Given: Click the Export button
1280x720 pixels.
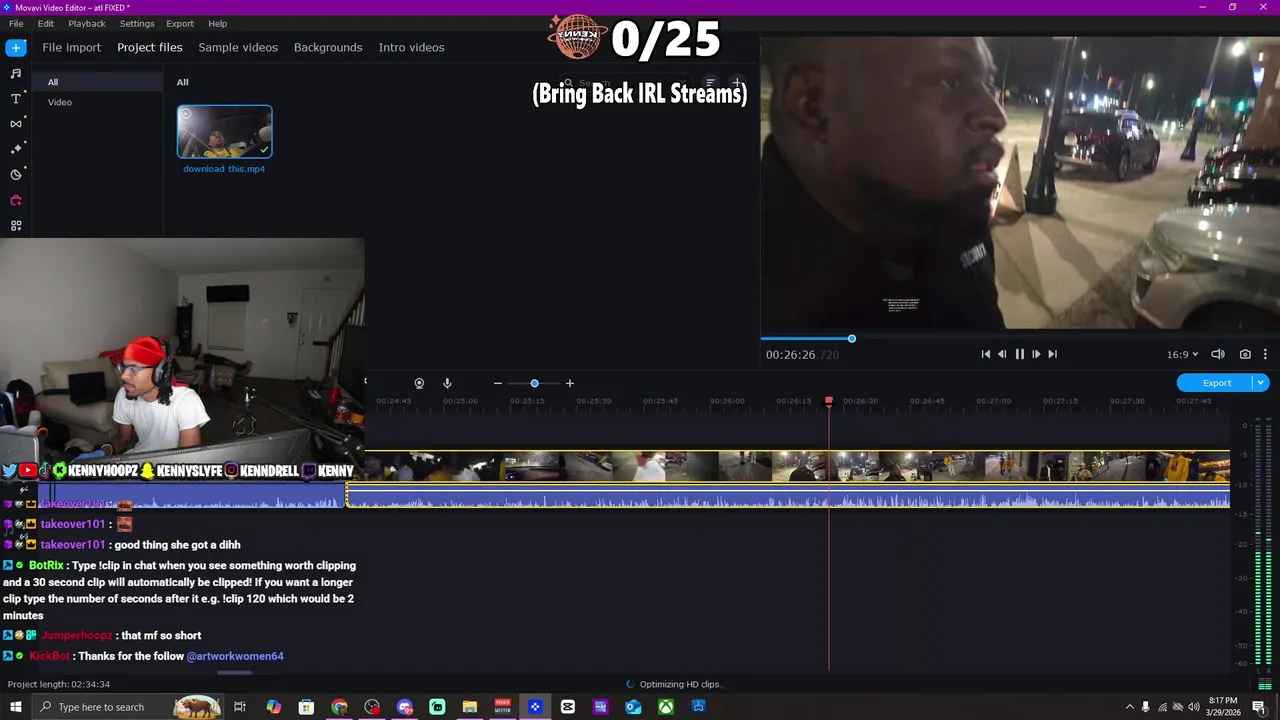Looking at the screenshot, I should (1216, 383).
